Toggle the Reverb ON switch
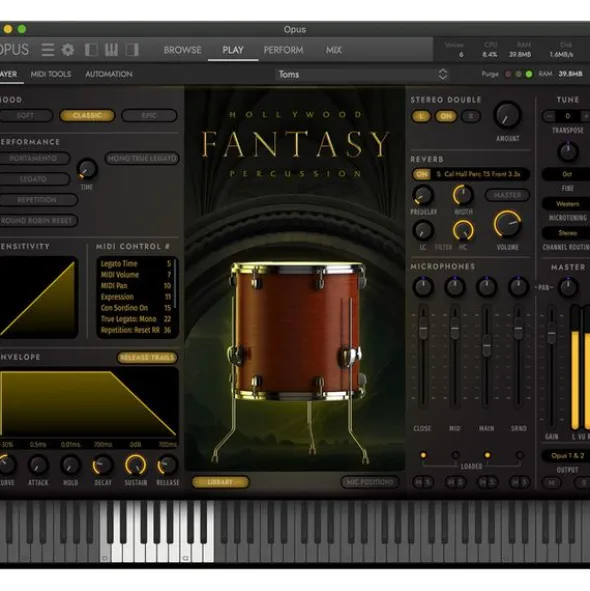590x591 pixels. [422, 174]
